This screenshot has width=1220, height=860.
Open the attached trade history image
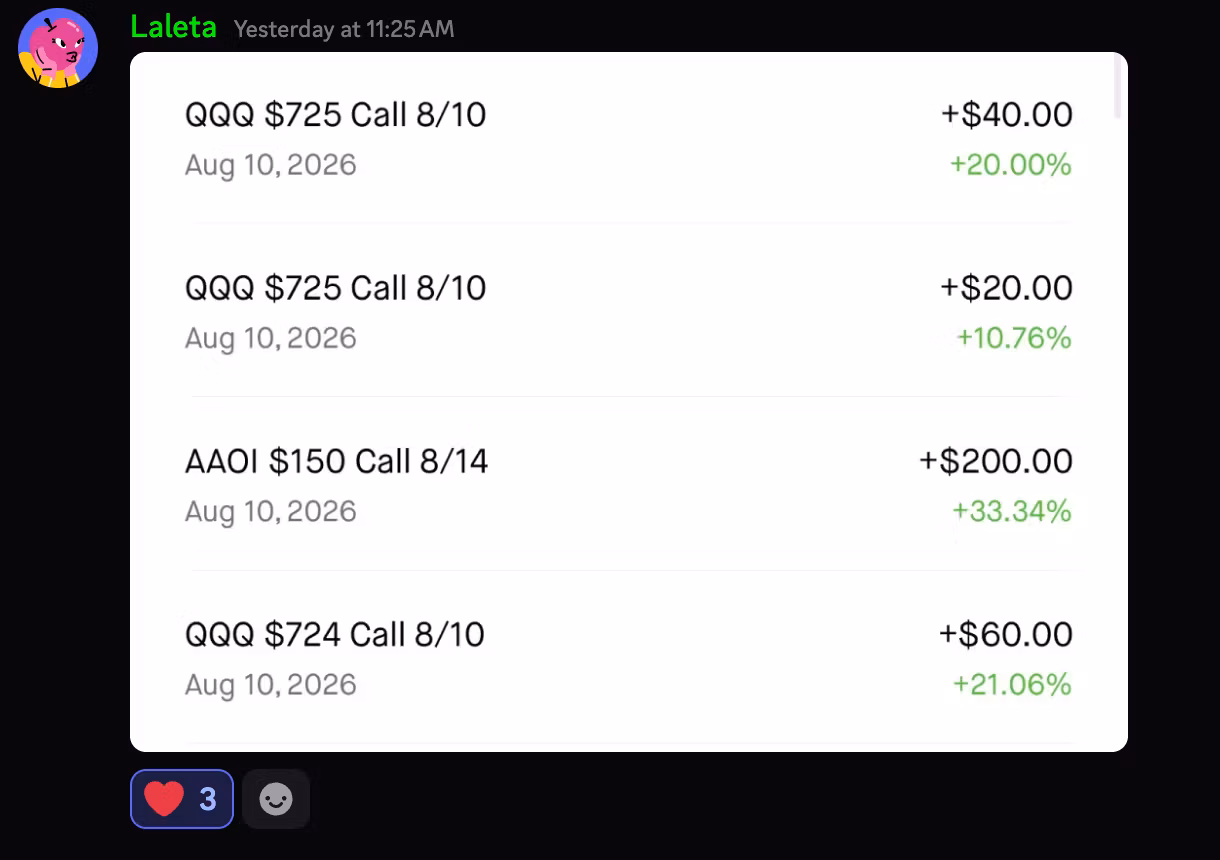629,402
